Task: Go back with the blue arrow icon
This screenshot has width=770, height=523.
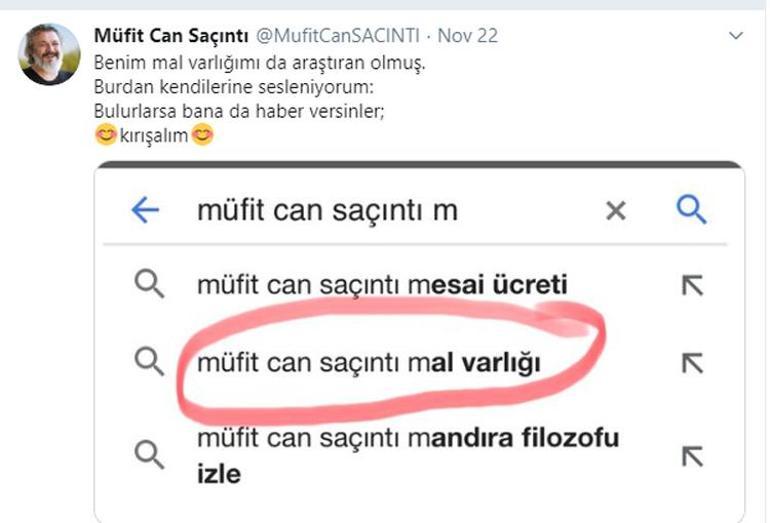Action: 145,210
